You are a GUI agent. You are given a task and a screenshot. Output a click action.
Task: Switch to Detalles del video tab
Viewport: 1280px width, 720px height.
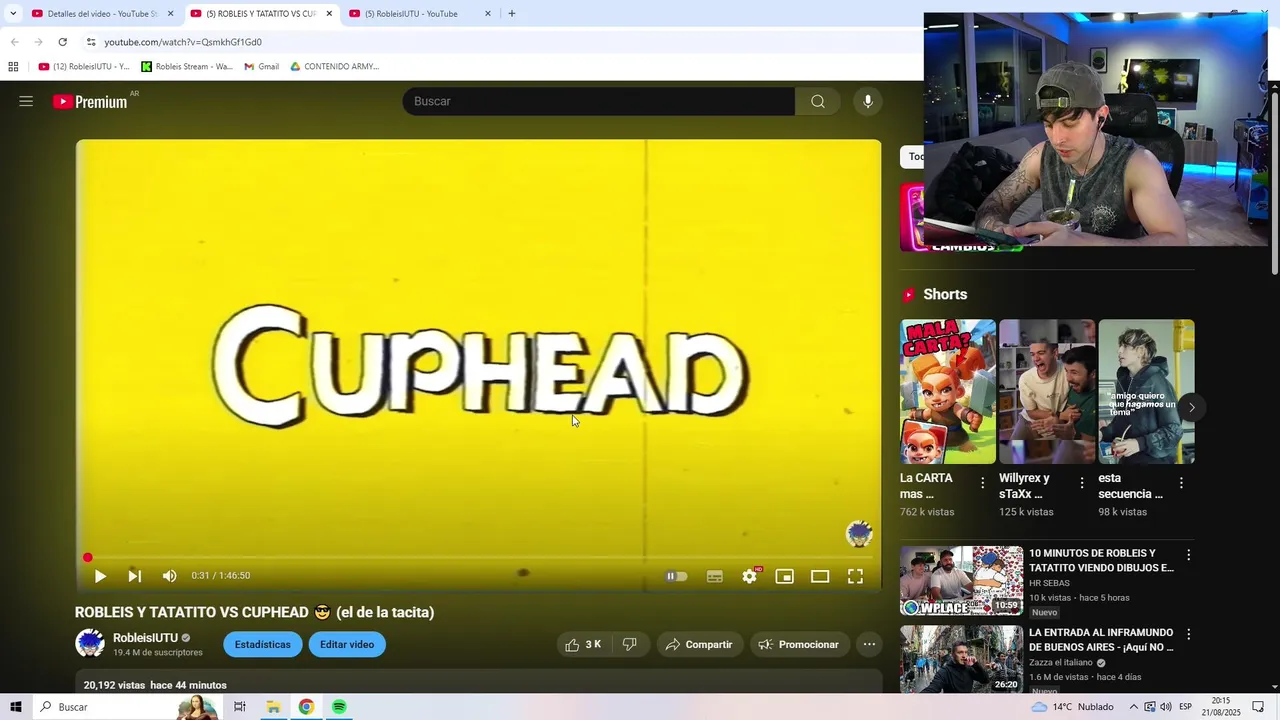tap(103, 14)
